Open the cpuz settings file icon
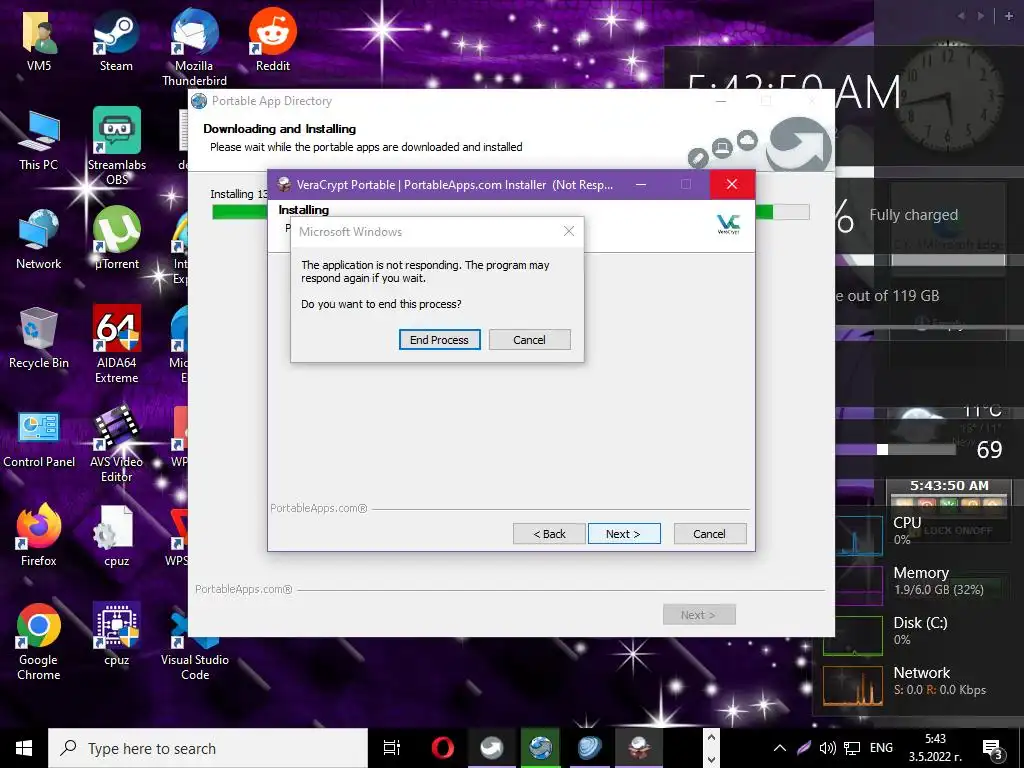This screenshot has height=768, width=1024. [x=117, y=537]
